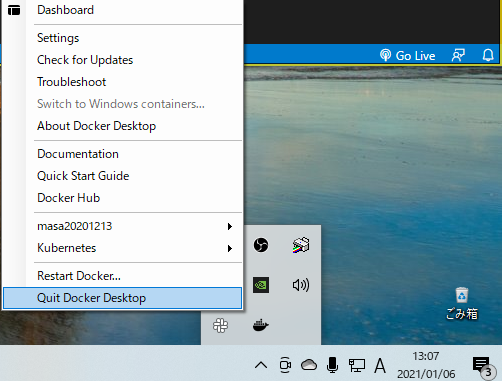Screen dimensions: 502x381
Task: Open About Docker Desktop
Action: coord(122,126)
